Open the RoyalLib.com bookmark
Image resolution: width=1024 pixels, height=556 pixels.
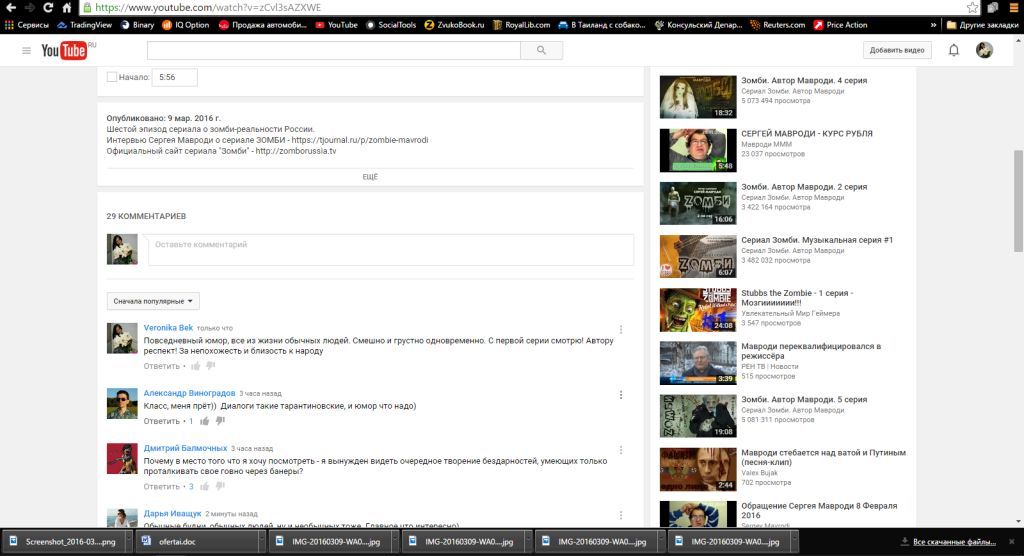[521, 25]
